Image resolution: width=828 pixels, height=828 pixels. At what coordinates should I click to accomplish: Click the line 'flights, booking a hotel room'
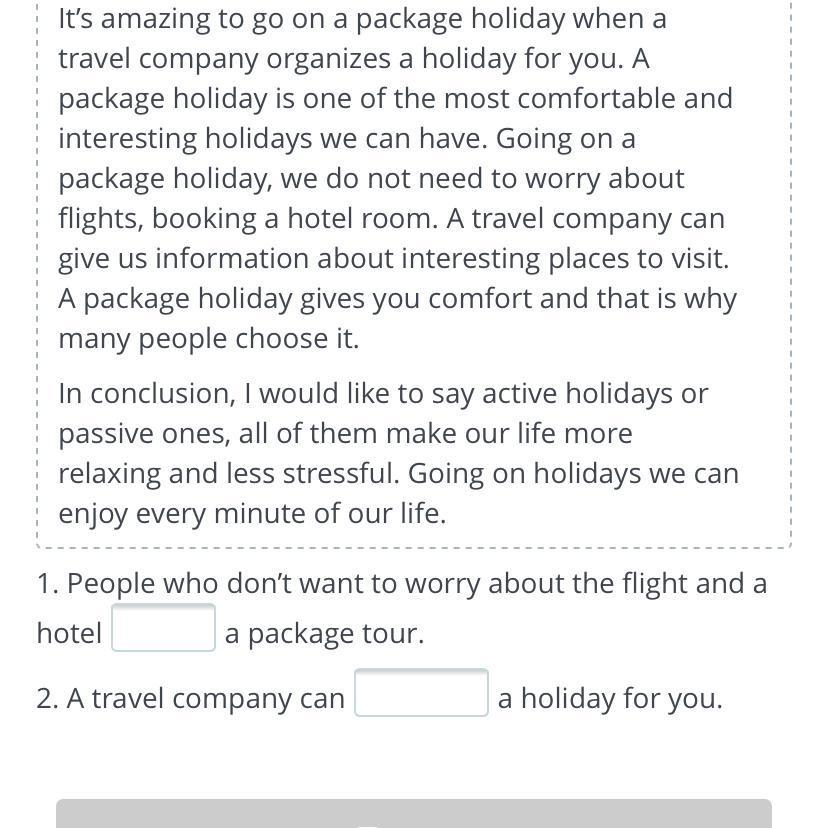[x=391, y=219]
